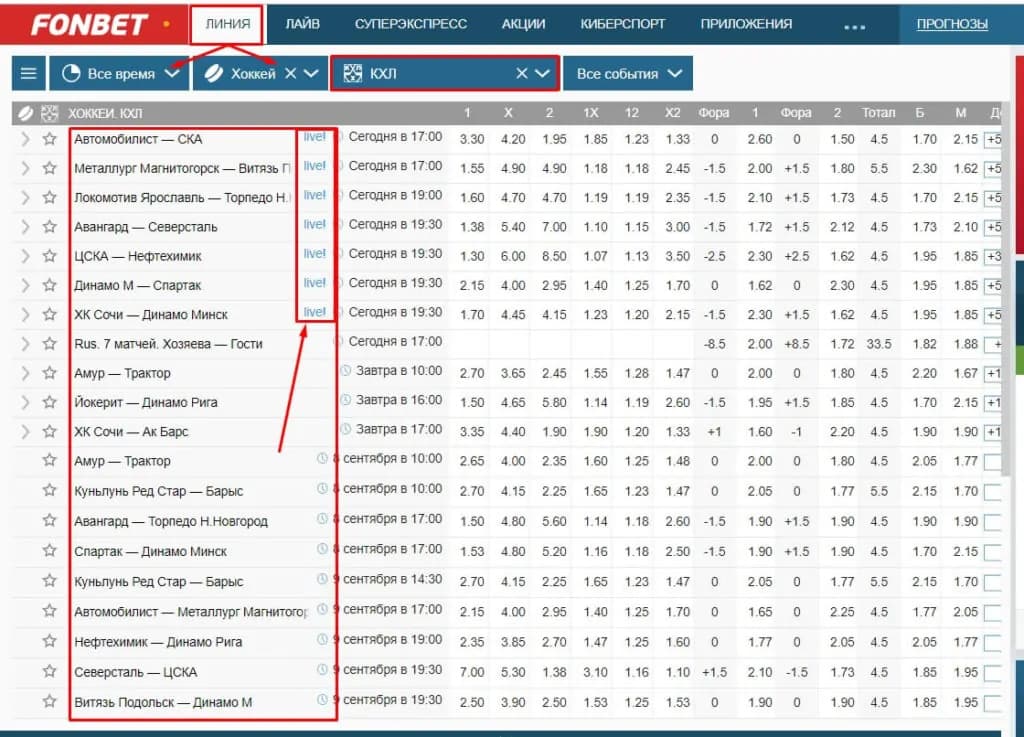Open the Хоккей sport dropdown

pyautogui.click(x=311, y=73)
